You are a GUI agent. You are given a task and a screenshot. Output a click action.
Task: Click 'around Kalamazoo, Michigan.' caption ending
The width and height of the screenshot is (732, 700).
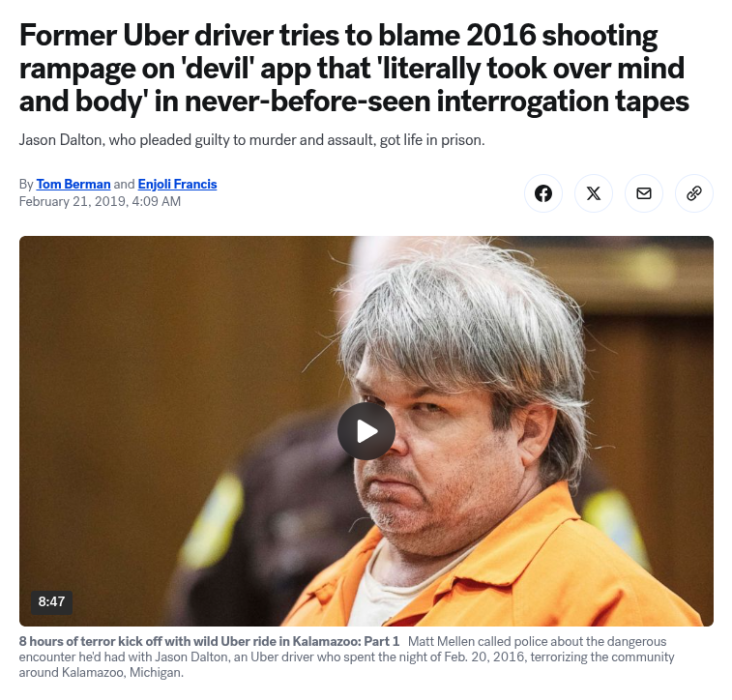pyautogui.click(x=101, y=672)
